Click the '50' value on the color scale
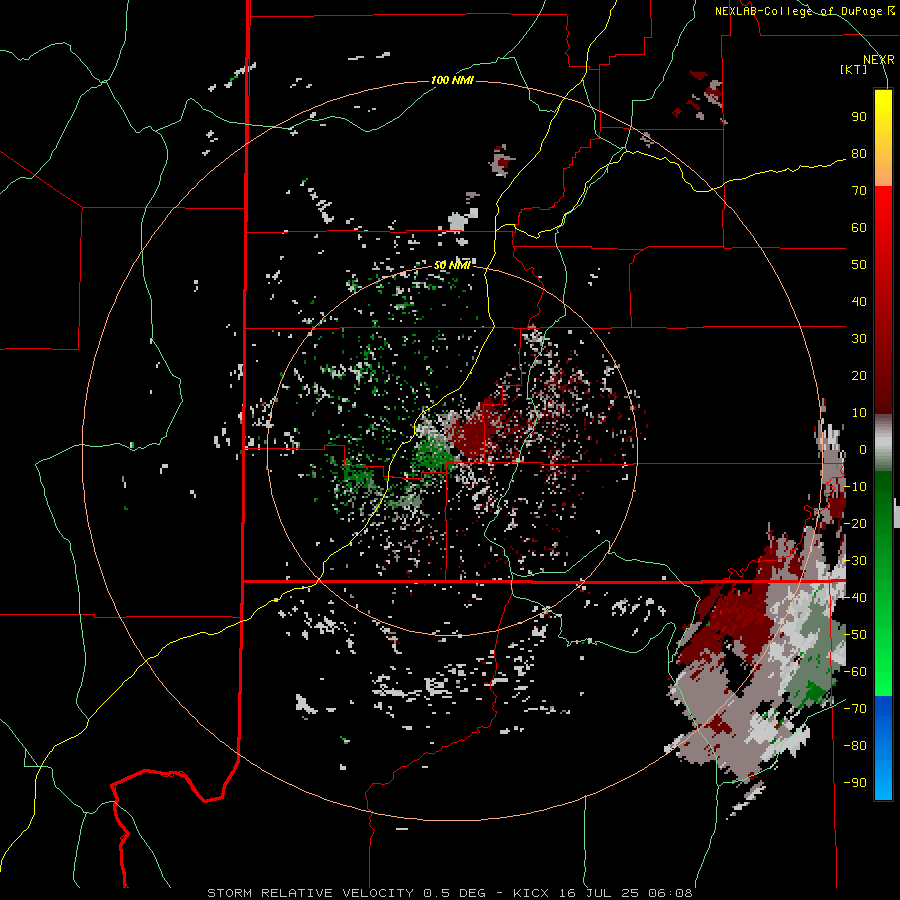 (x=859, y=265)
